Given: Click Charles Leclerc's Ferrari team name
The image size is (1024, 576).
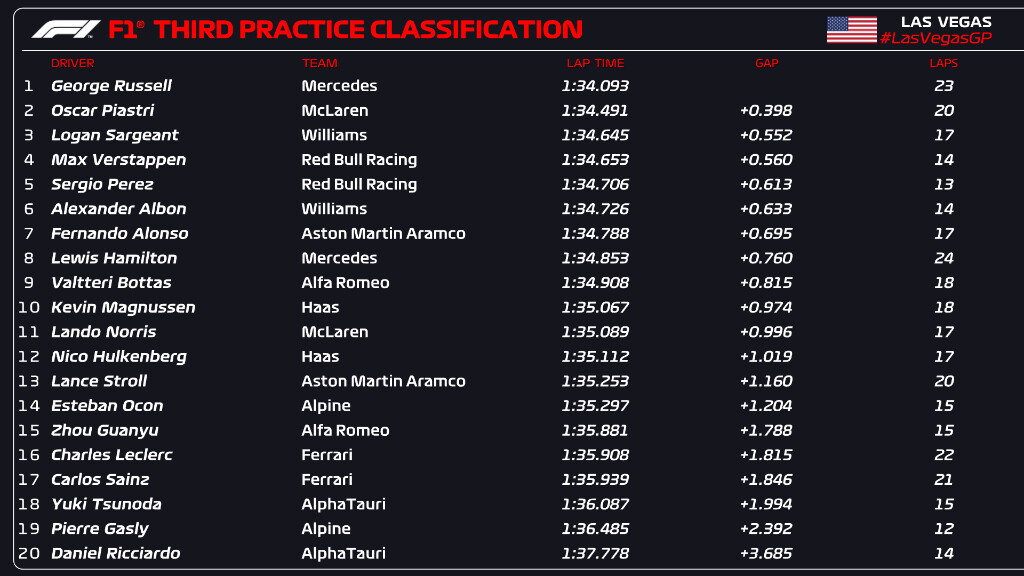Looking at the screenshot, I should [327, 455].
